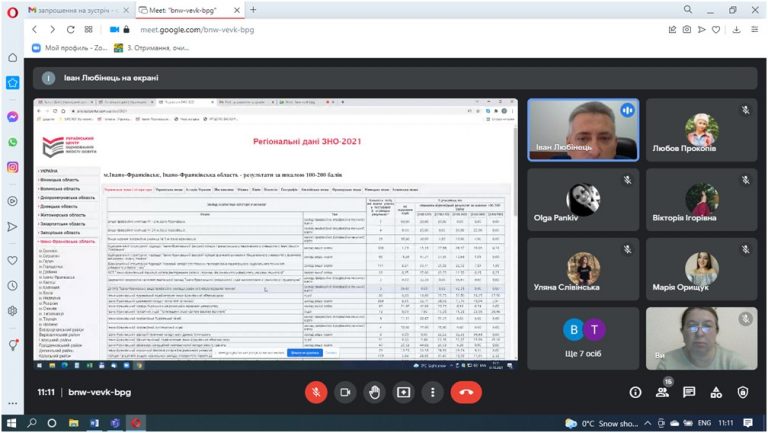
Task: Unmute the microphone in Meet controls
Action: point(316,392)
